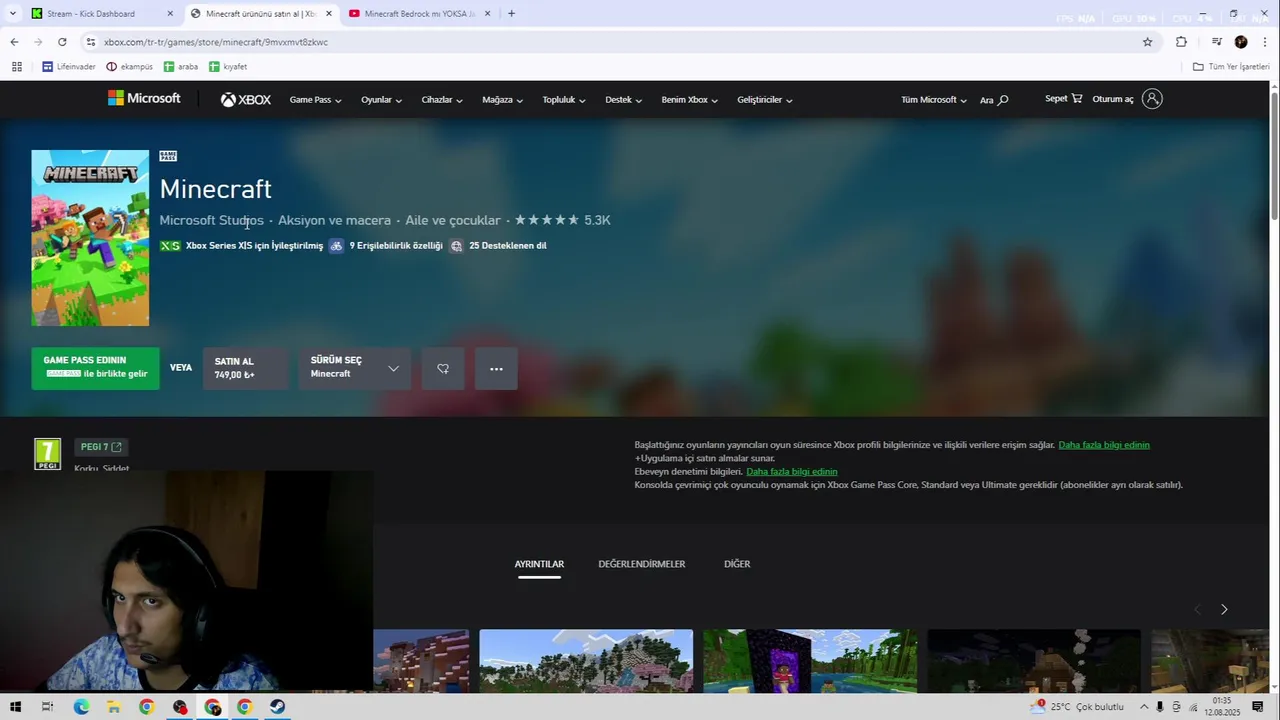Open the 5.3K star ratings
The width and height of the screenshot is (1280, 720).
coord(562,220)
